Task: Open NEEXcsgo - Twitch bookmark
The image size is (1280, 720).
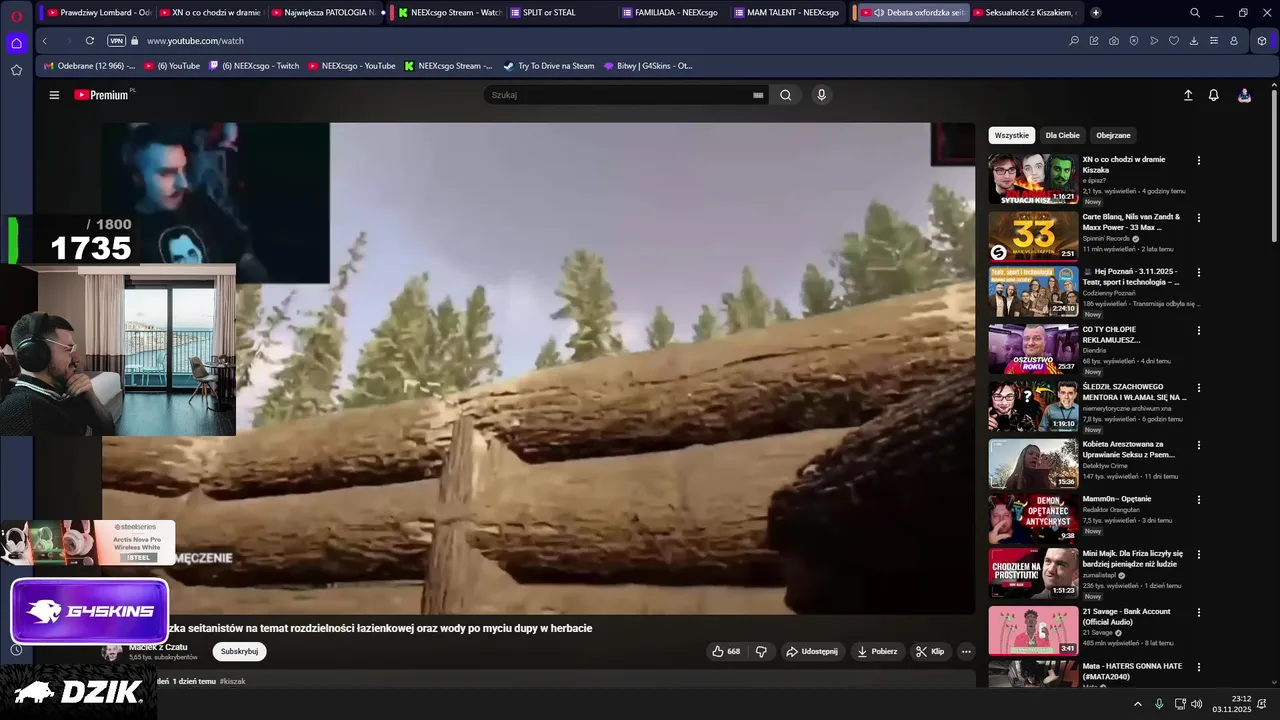Action: (254, 66)
